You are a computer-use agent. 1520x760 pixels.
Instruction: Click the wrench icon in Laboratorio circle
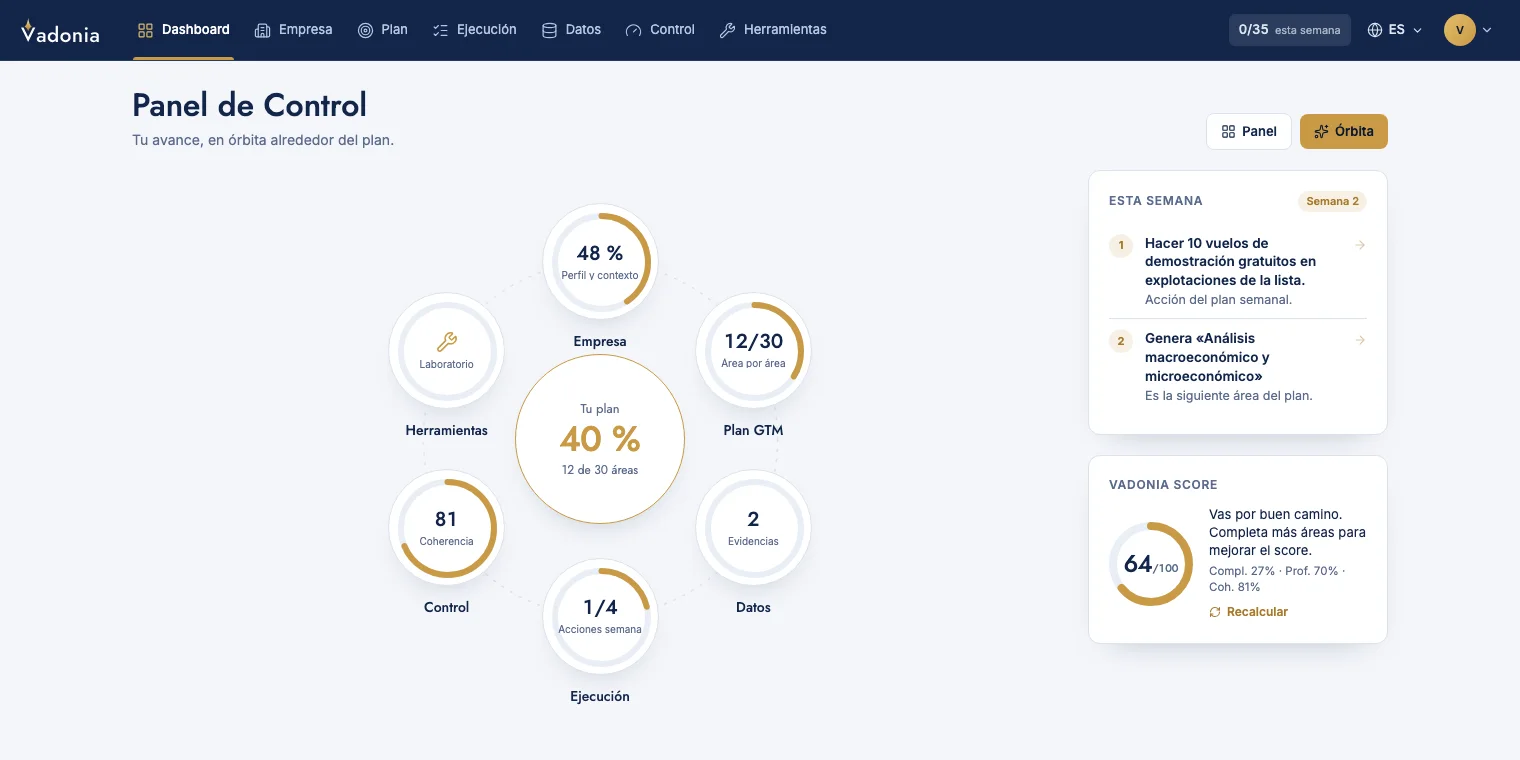click(447, 343)
